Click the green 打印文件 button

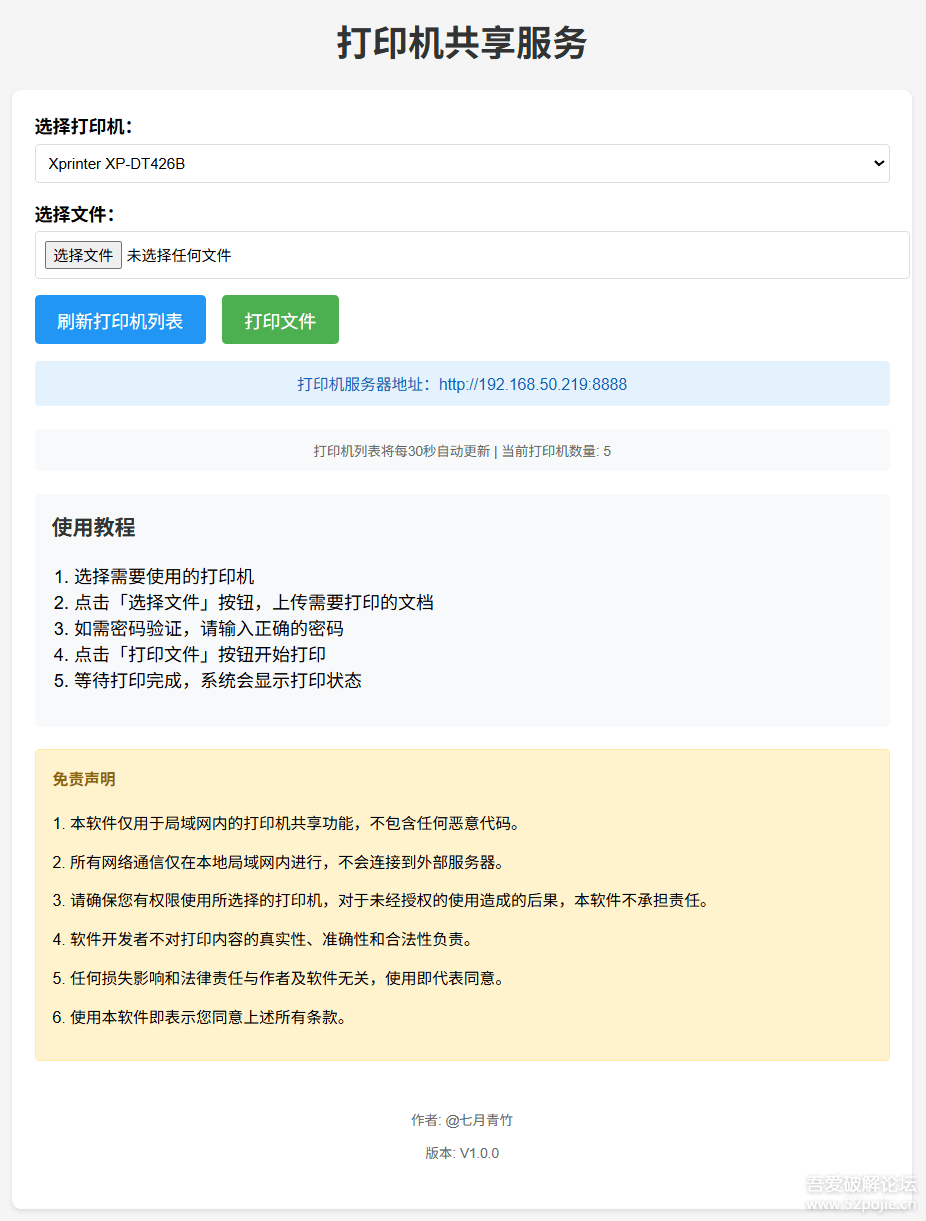point(280,319)
